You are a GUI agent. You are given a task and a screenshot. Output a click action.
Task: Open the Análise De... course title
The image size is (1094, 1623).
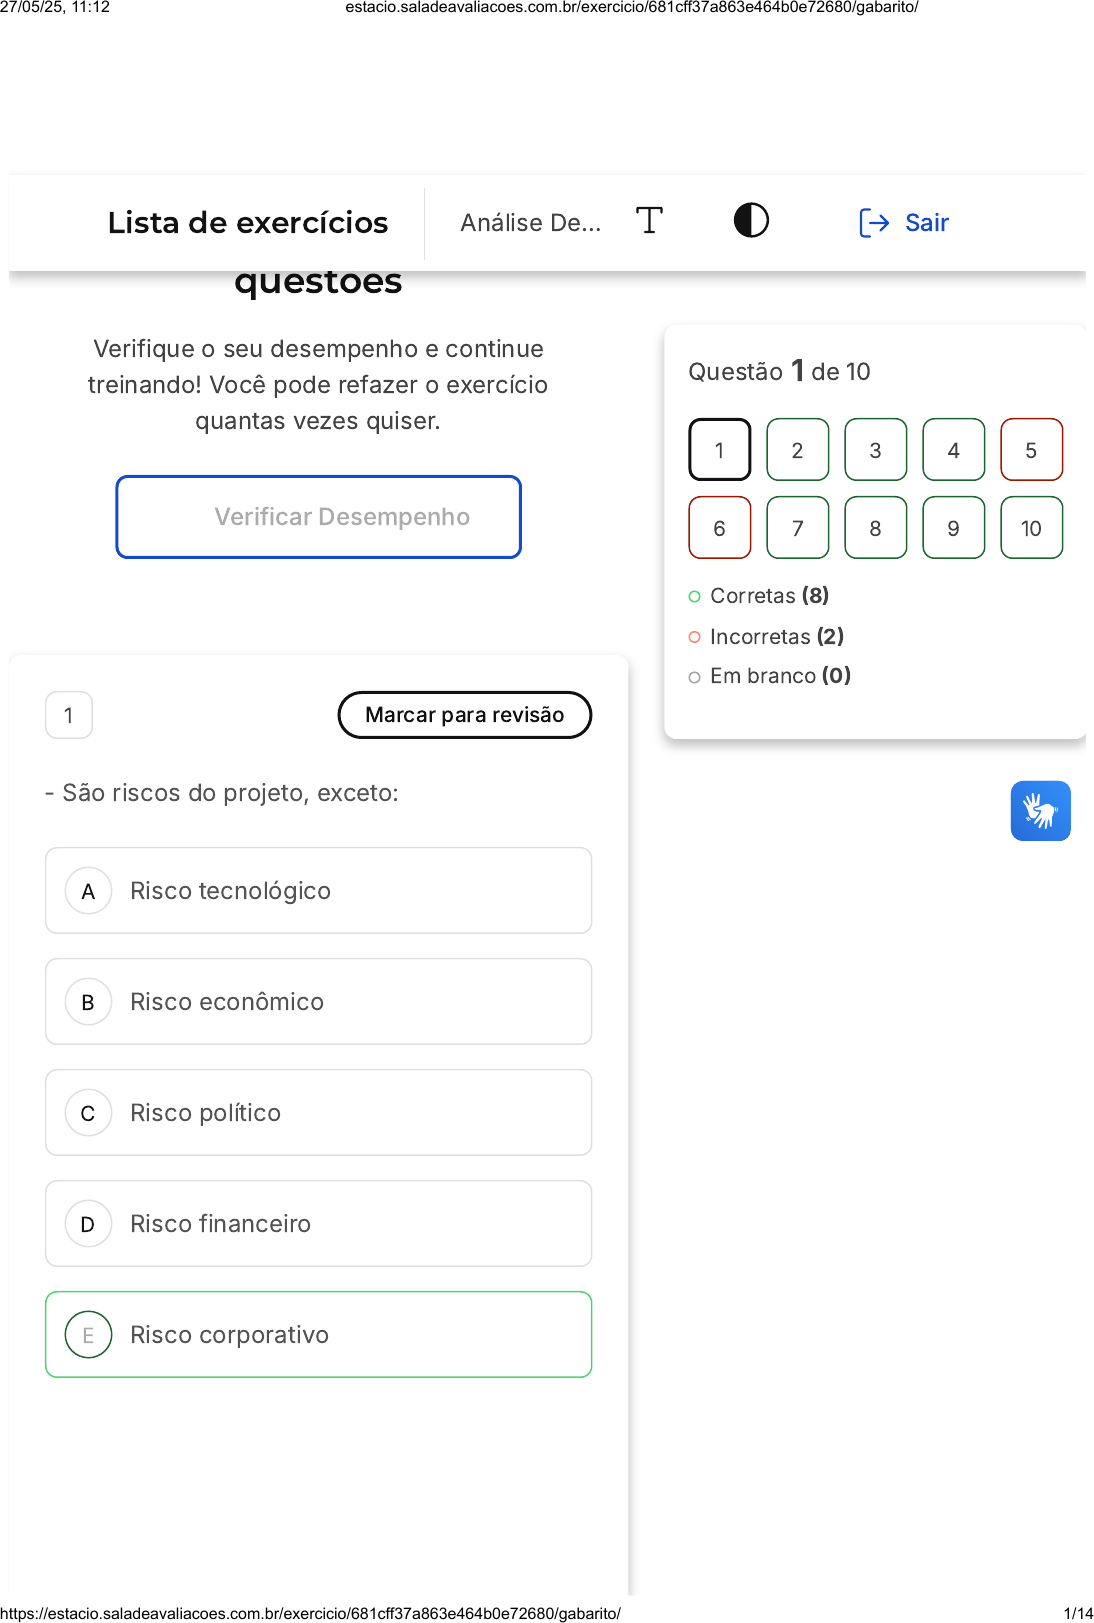pos(530,222)
